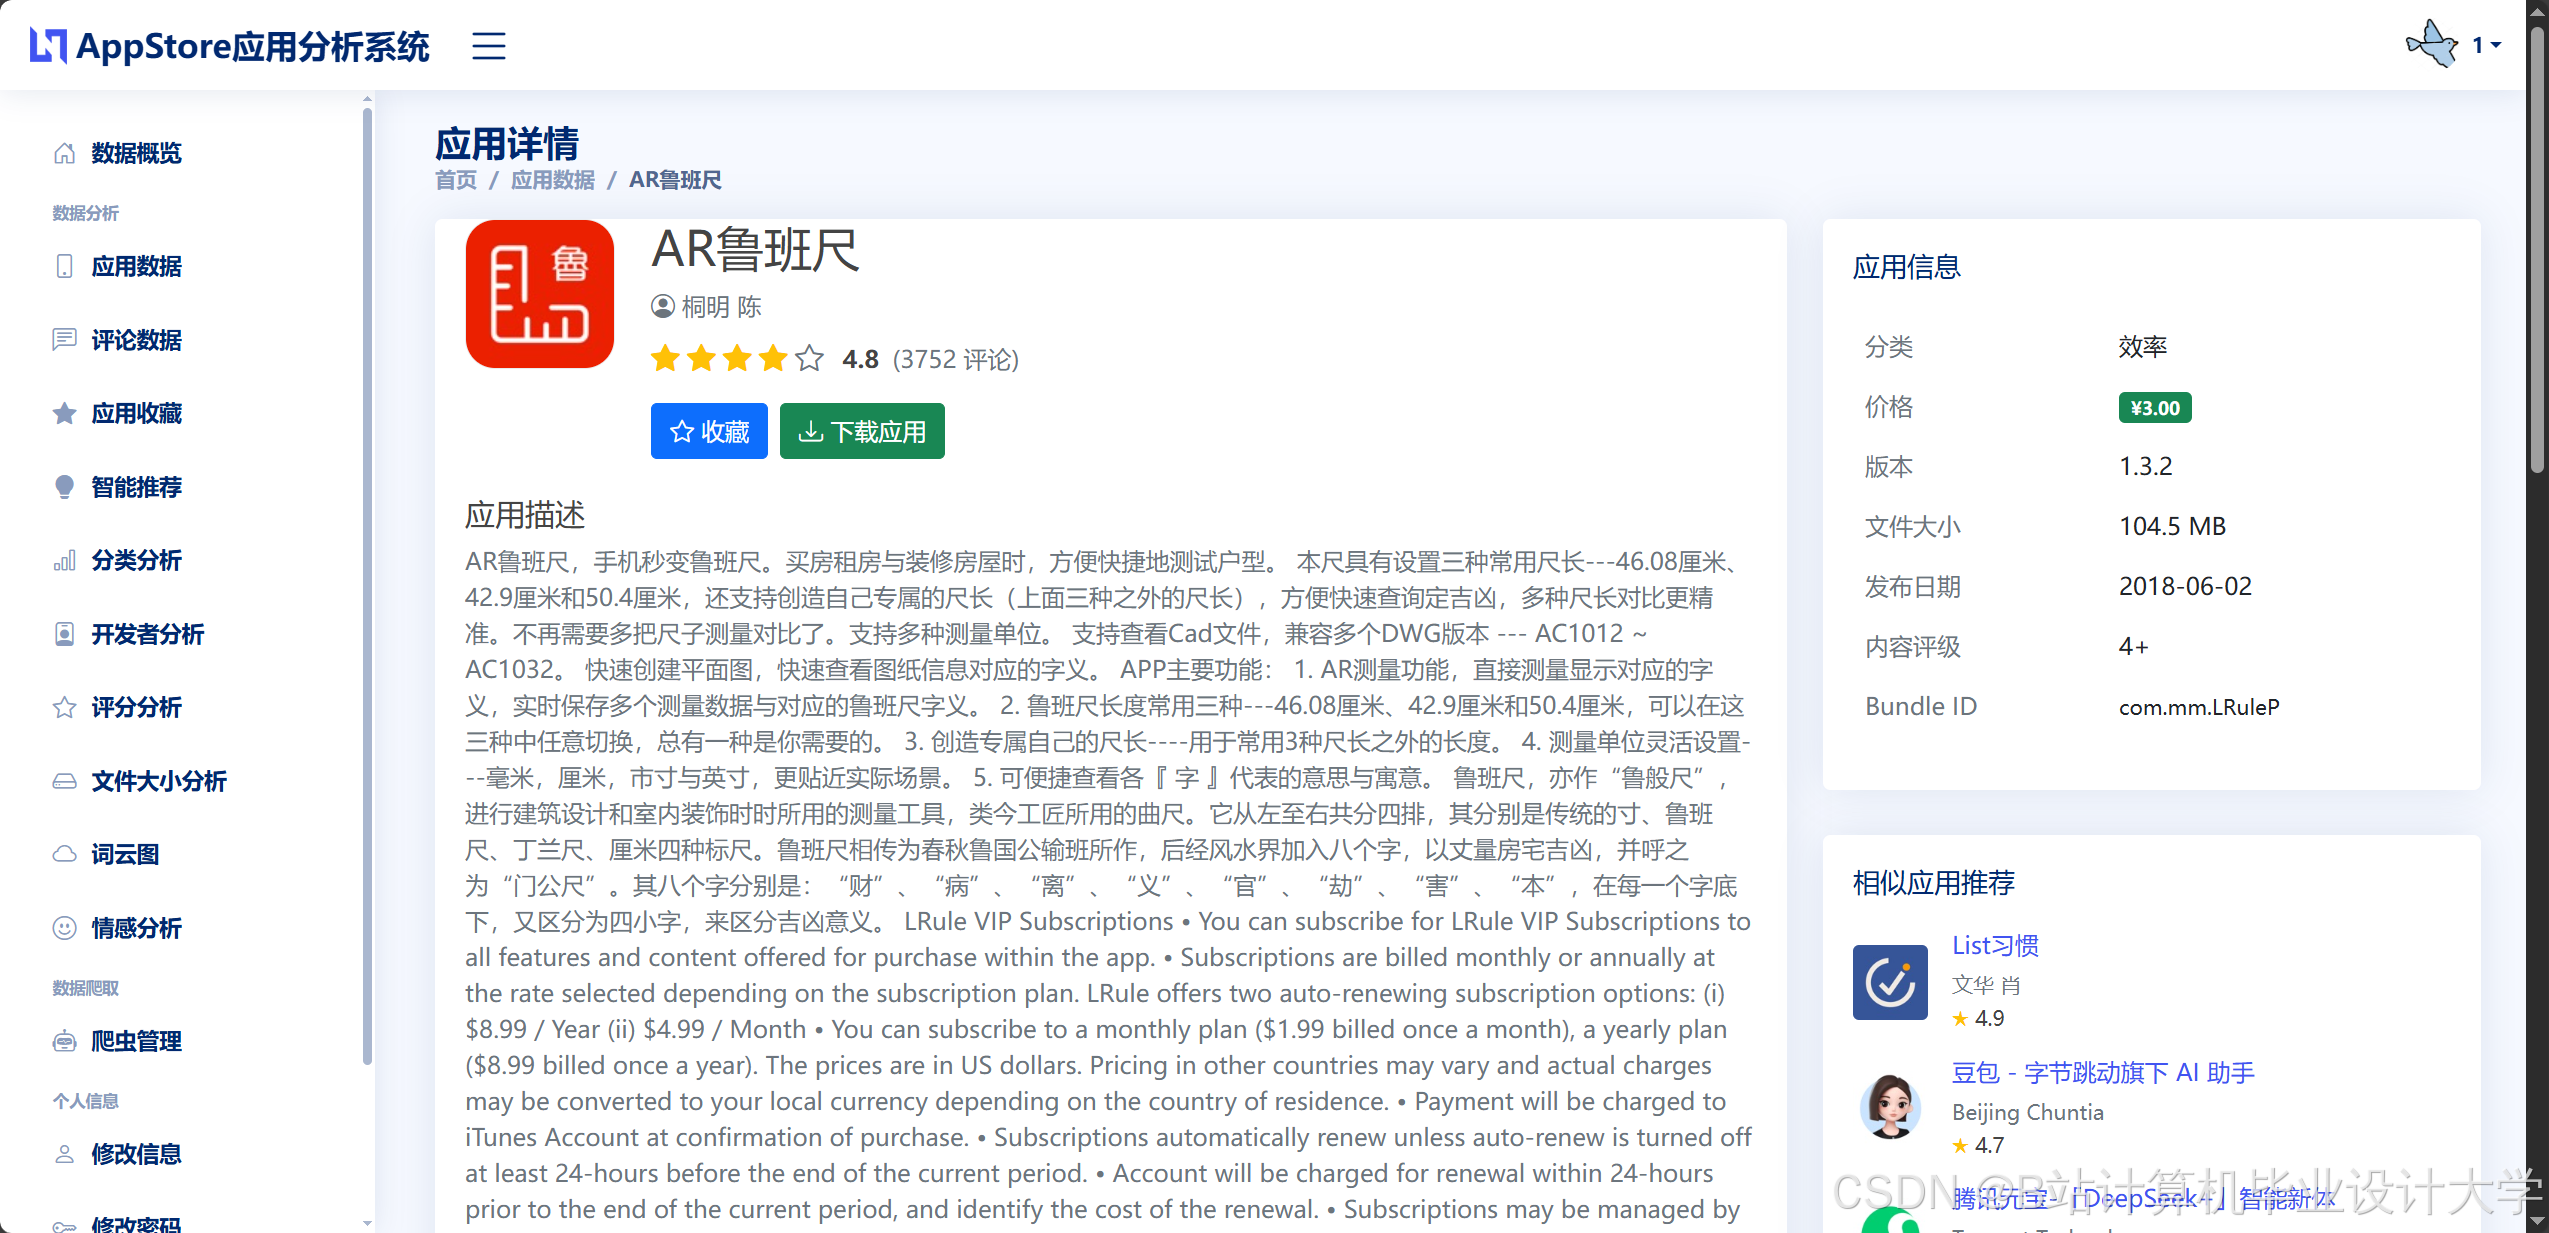Toggle the hamburger sidebar menu icon
Viewport: 2549px width, 1233px height.
(x=488, y=46)
